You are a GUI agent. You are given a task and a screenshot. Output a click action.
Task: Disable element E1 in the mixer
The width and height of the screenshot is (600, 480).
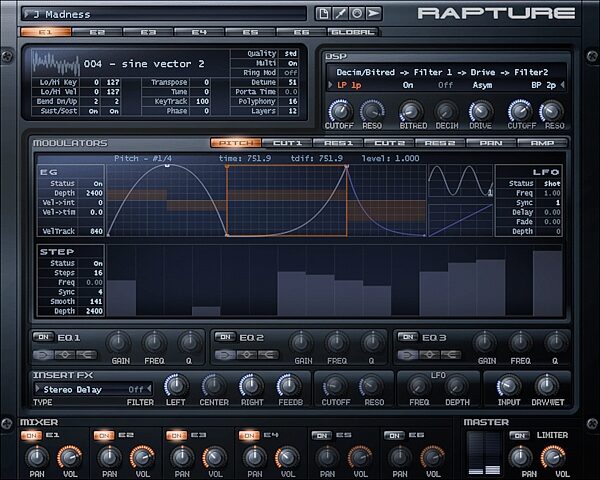pos(31,436)
